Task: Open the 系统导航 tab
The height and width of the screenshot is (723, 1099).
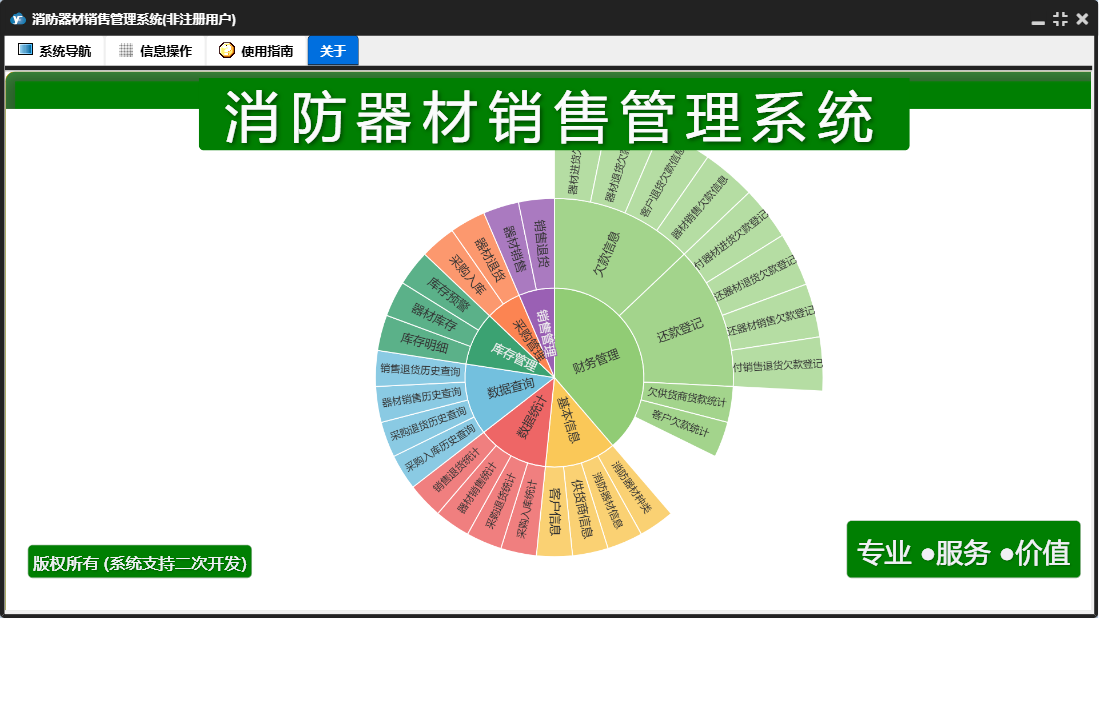Action: pos(55,50)
